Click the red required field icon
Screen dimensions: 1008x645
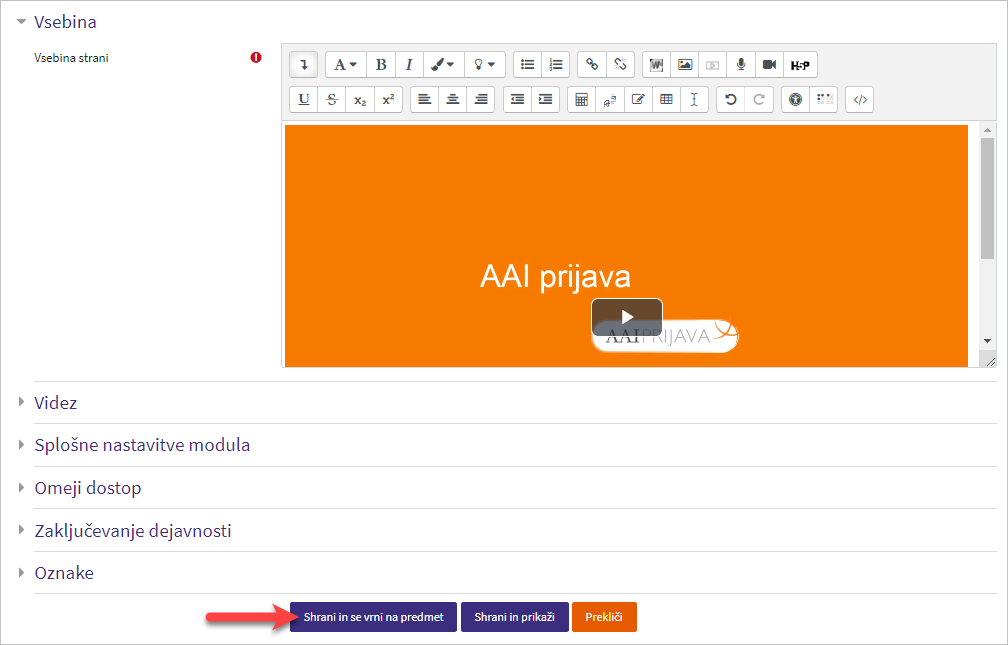pos(256,57)
